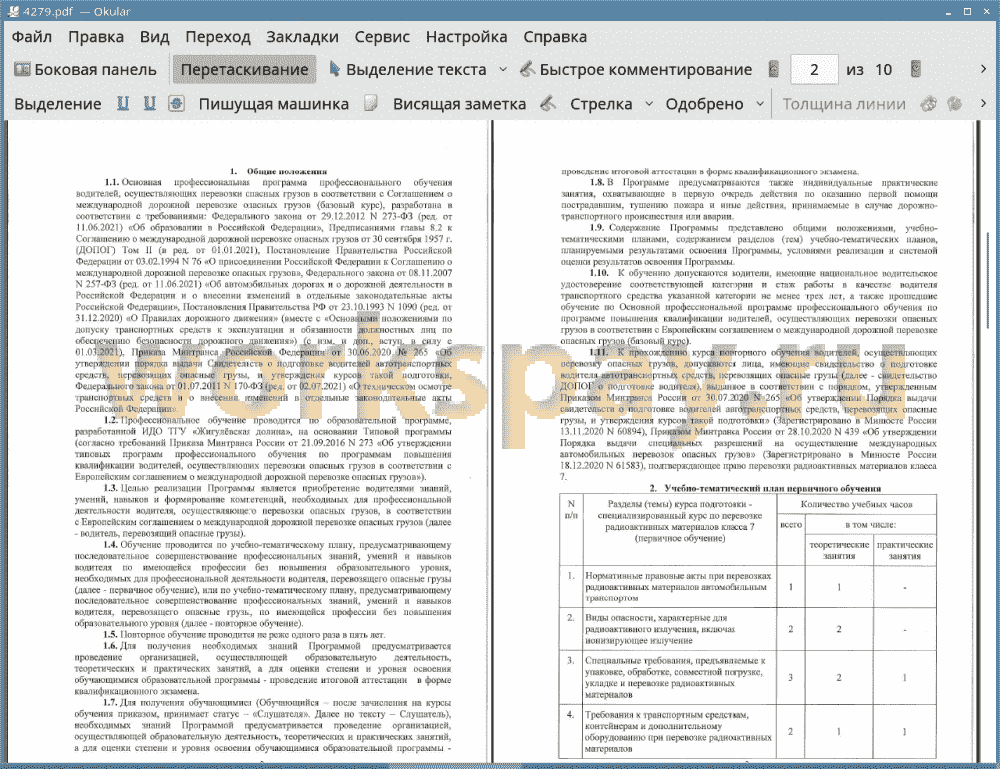
Task: Click heading "1. Общие положения"
Action: (x=278, y=171)
